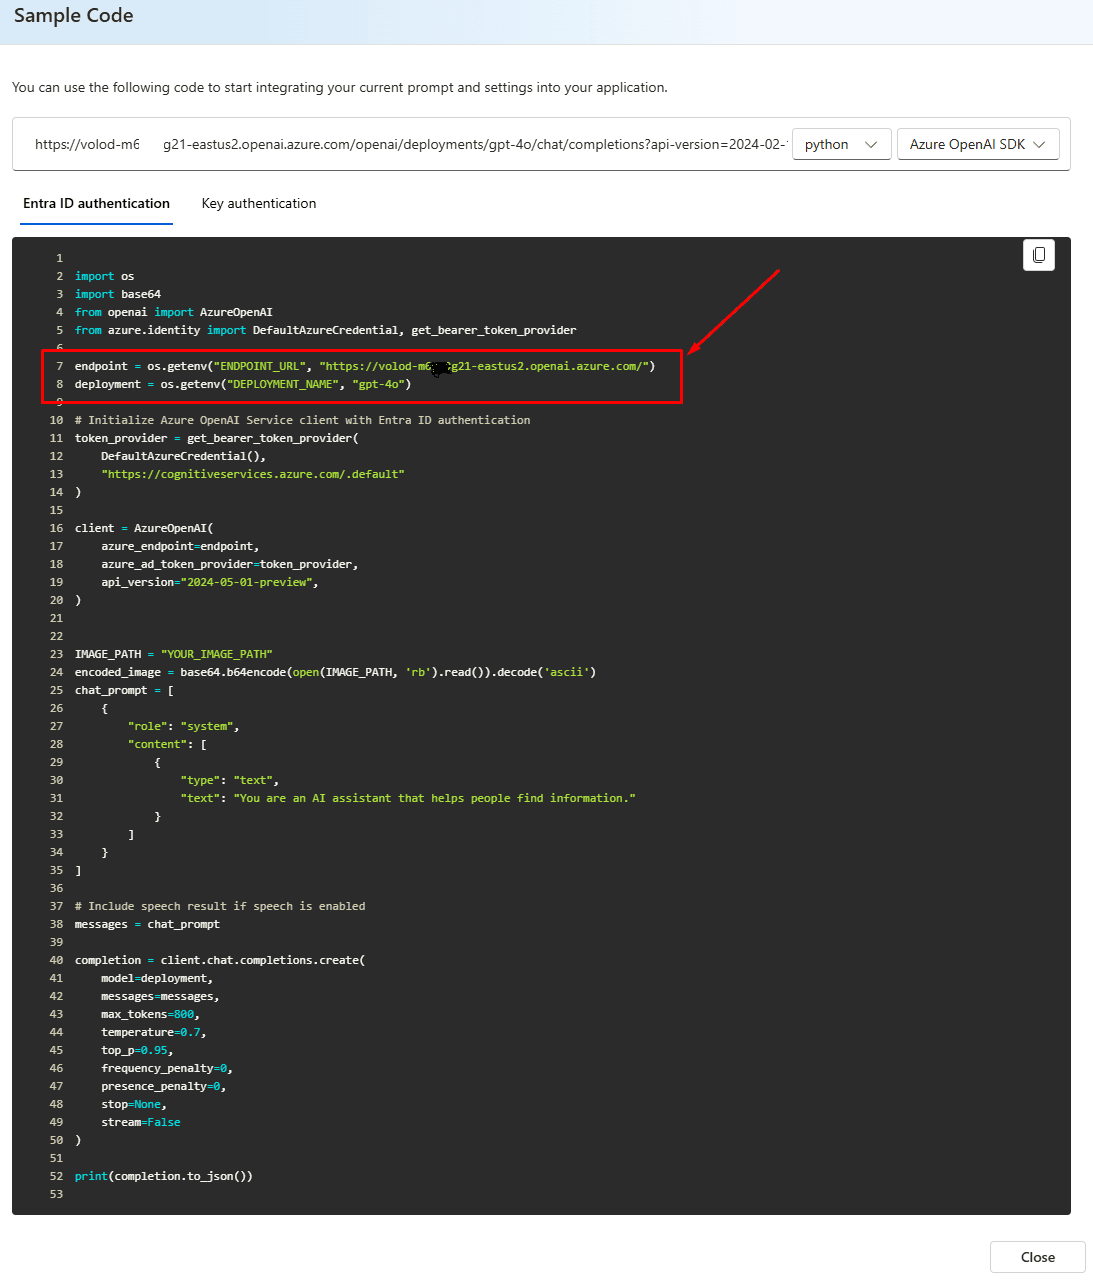Click the api_version 2024-05-01-preview line
The height and width of the screenshot is (1280, 1093).
210,582
